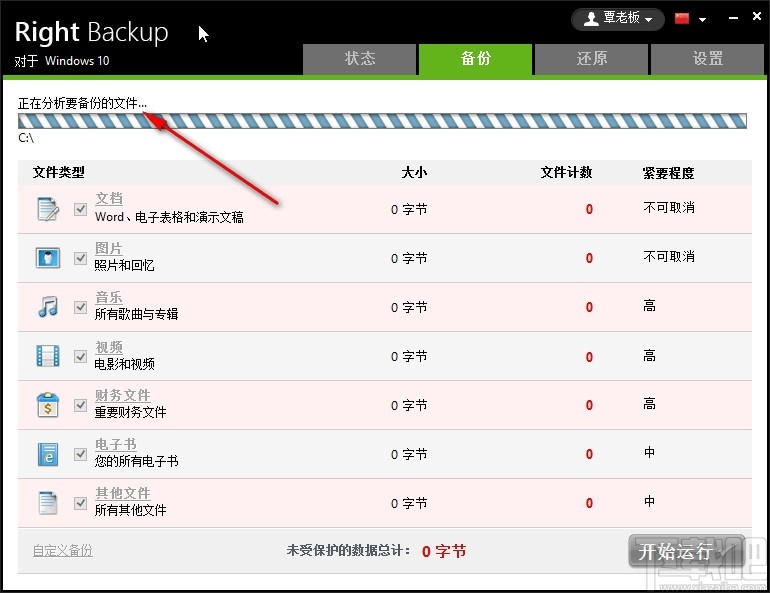Click the 开始运行 start button
This screenshot has width=770, height=593.
(687, 551)
